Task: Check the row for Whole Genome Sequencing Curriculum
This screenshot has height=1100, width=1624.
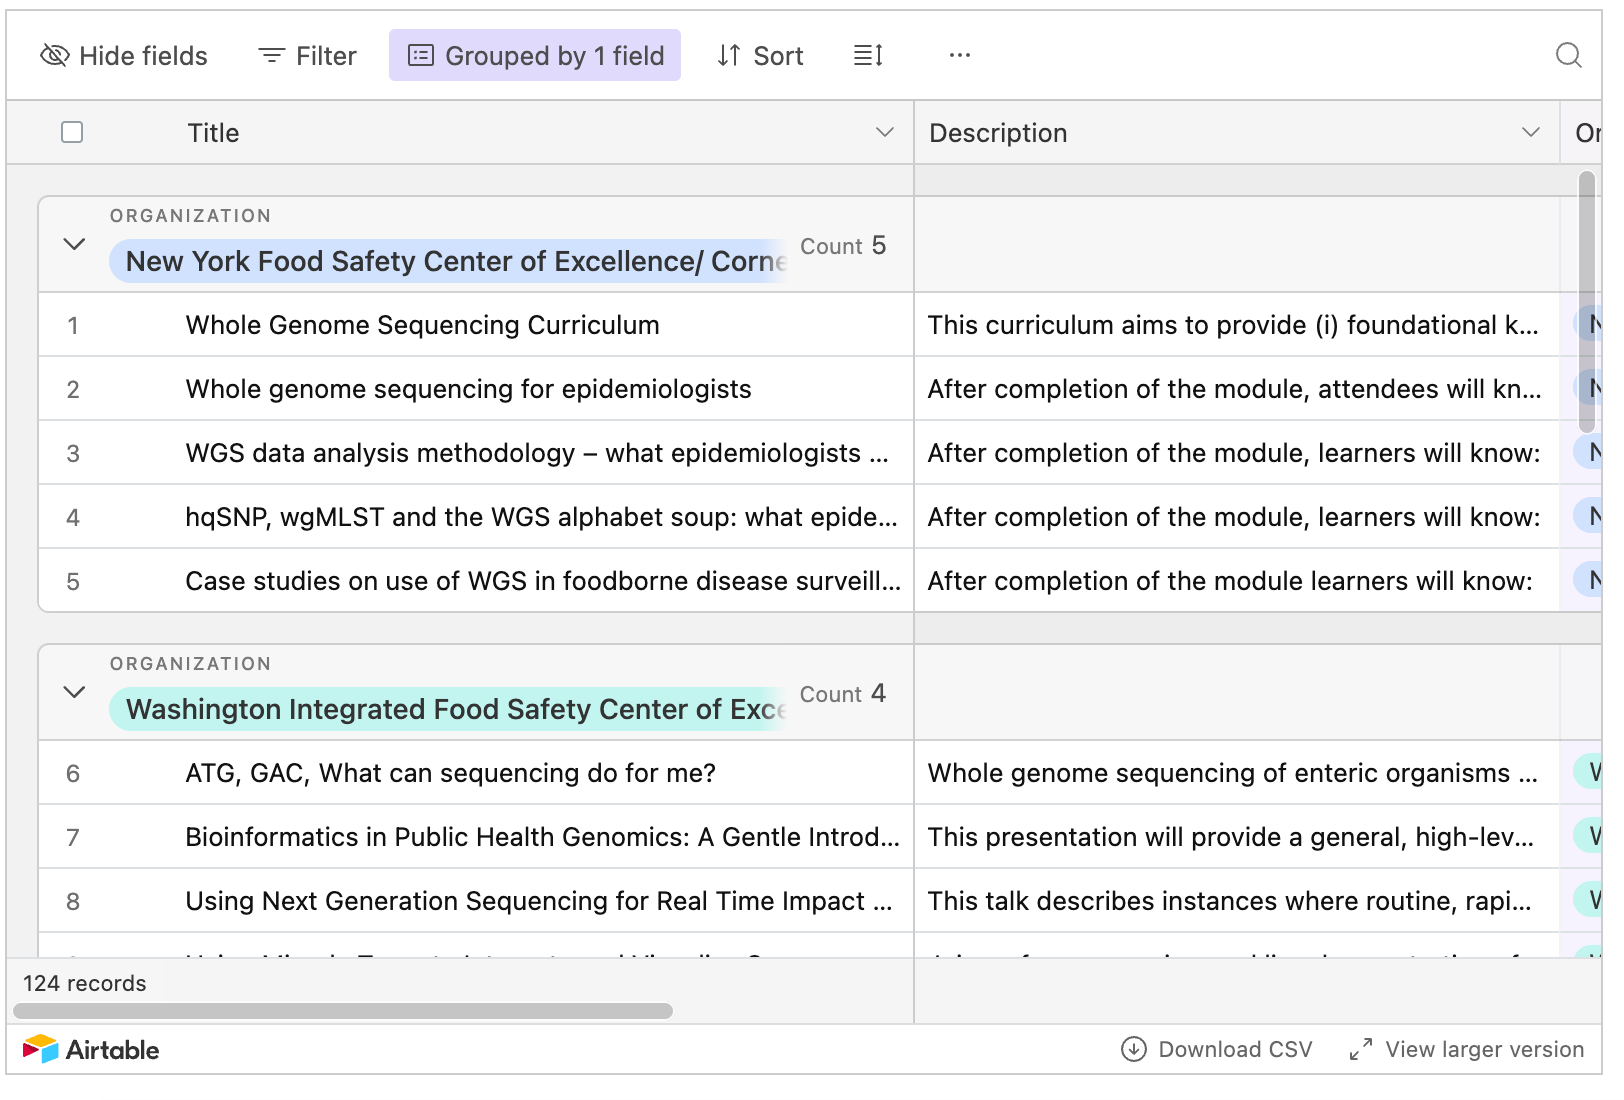Action: (72, 325)
